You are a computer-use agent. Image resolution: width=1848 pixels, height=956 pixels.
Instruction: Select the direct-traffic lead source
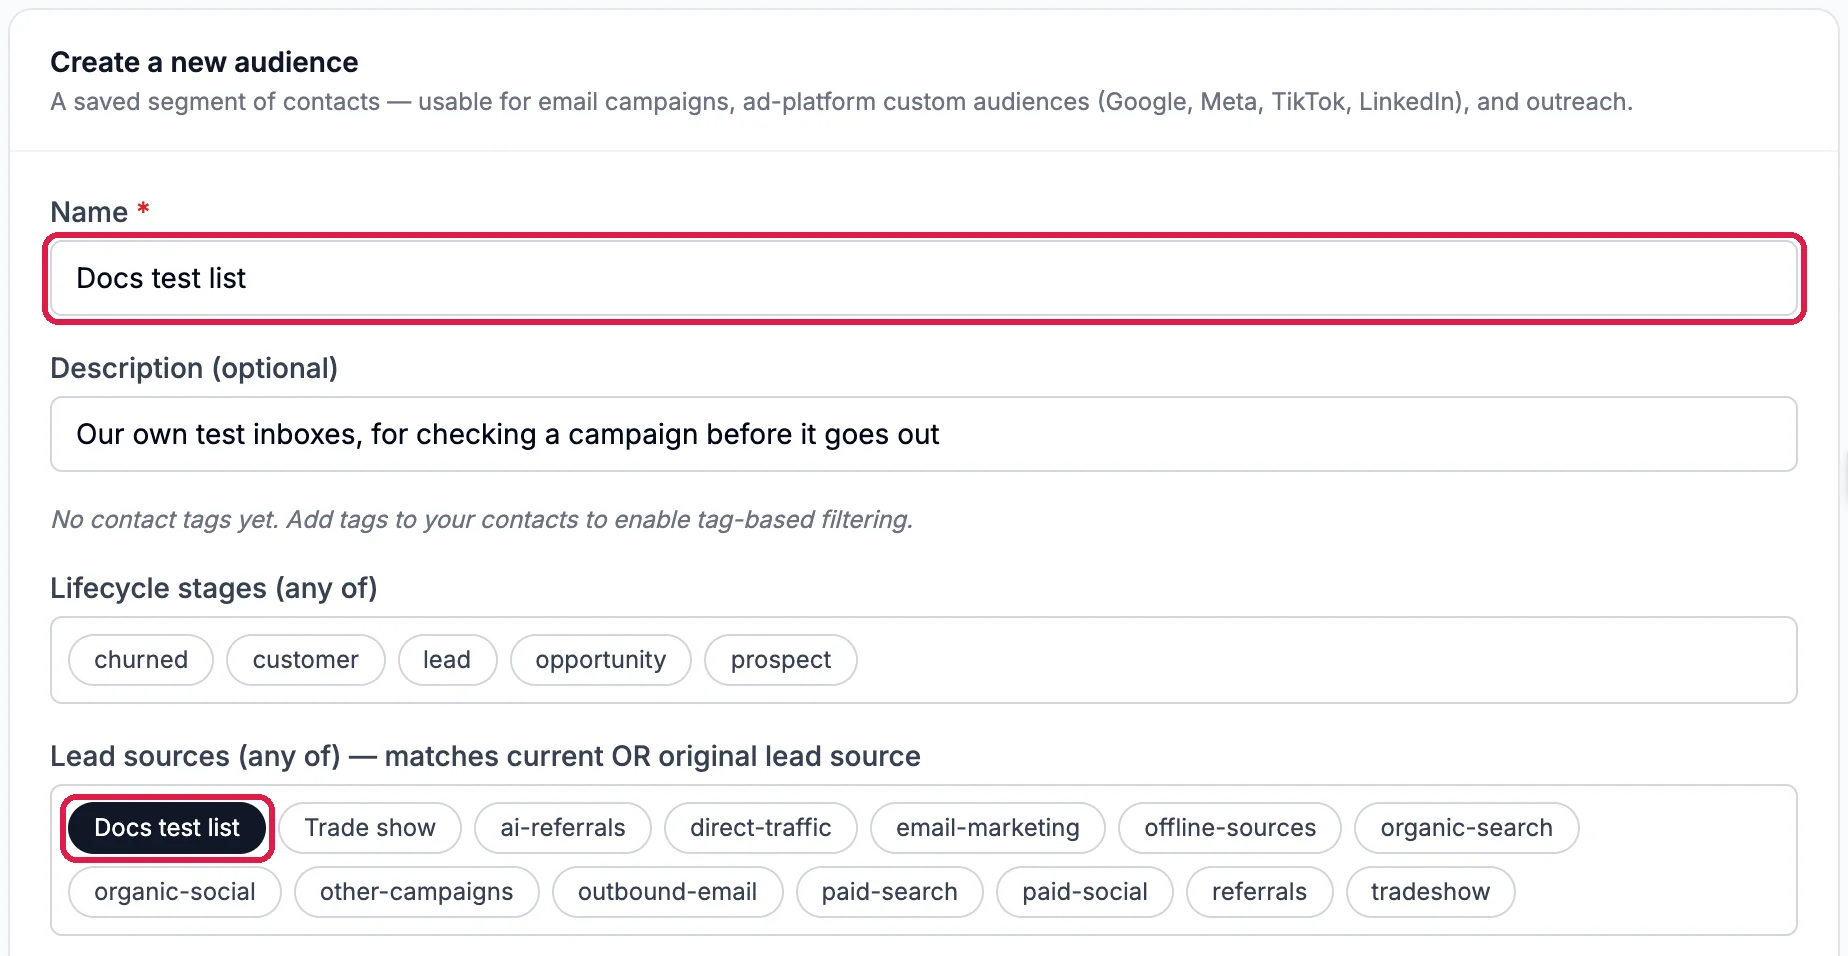(x=761, y=828)
